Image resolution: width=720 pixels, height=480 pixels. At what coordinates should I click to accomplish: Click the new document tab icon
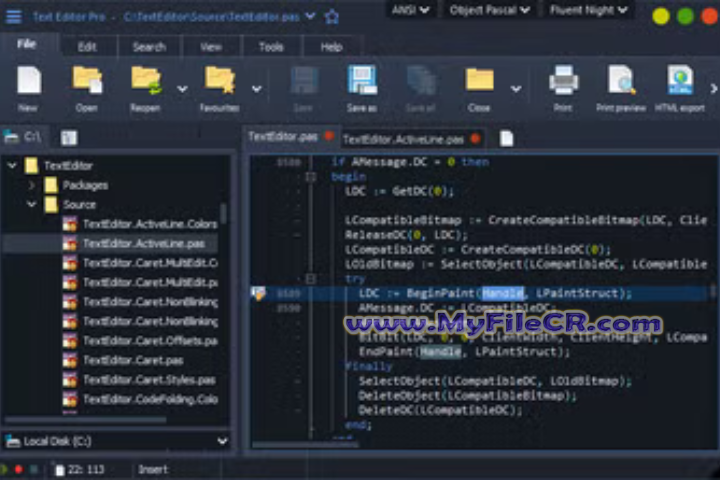(506, 138)
